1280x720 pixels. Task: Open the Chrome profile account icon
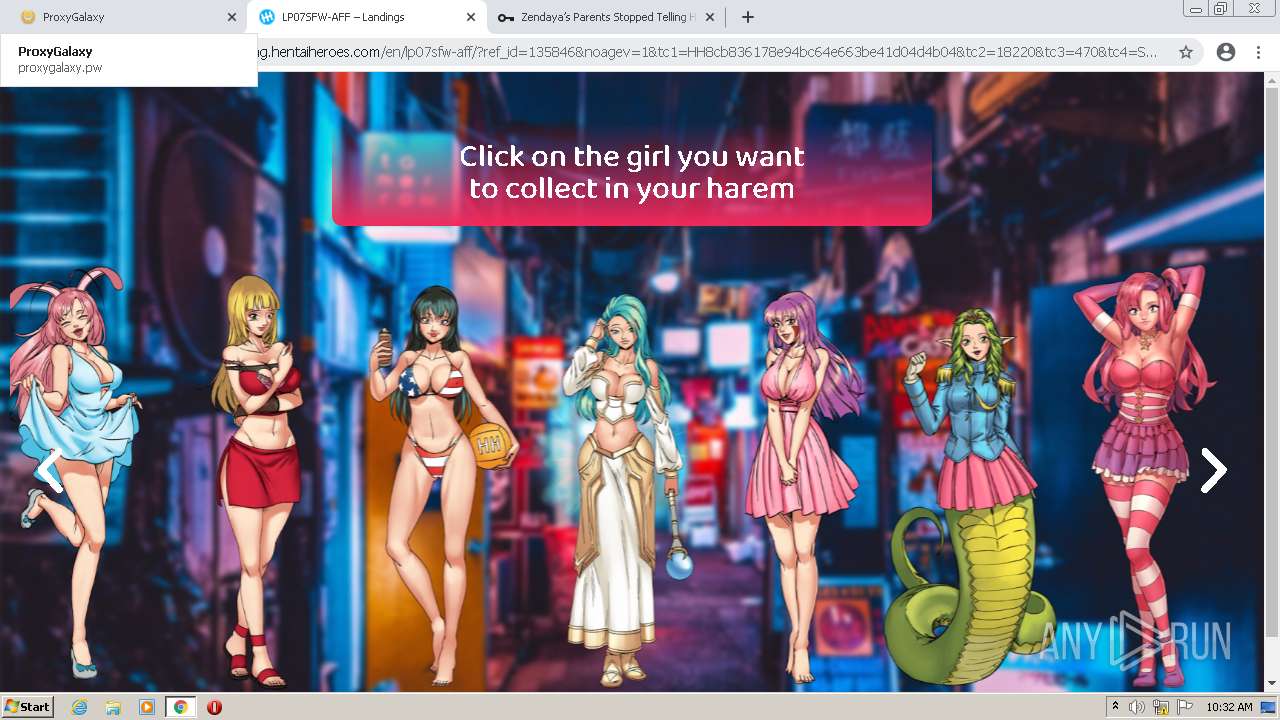(x=1225, y=52)
